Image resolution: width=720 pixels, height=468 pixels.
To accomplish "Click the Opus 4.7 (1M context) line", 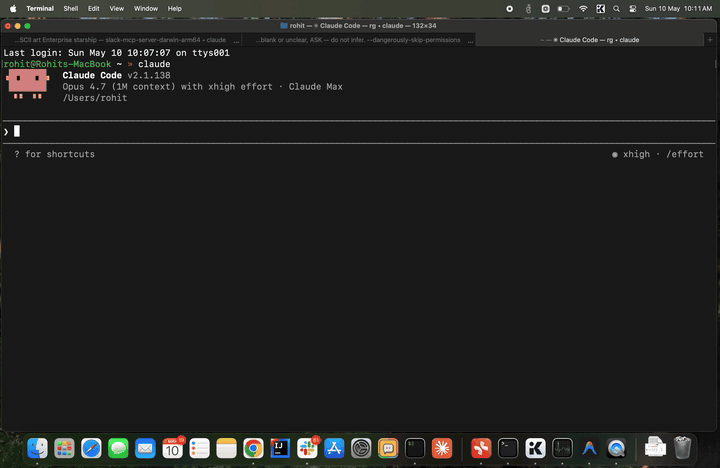I will click(202, 87).
